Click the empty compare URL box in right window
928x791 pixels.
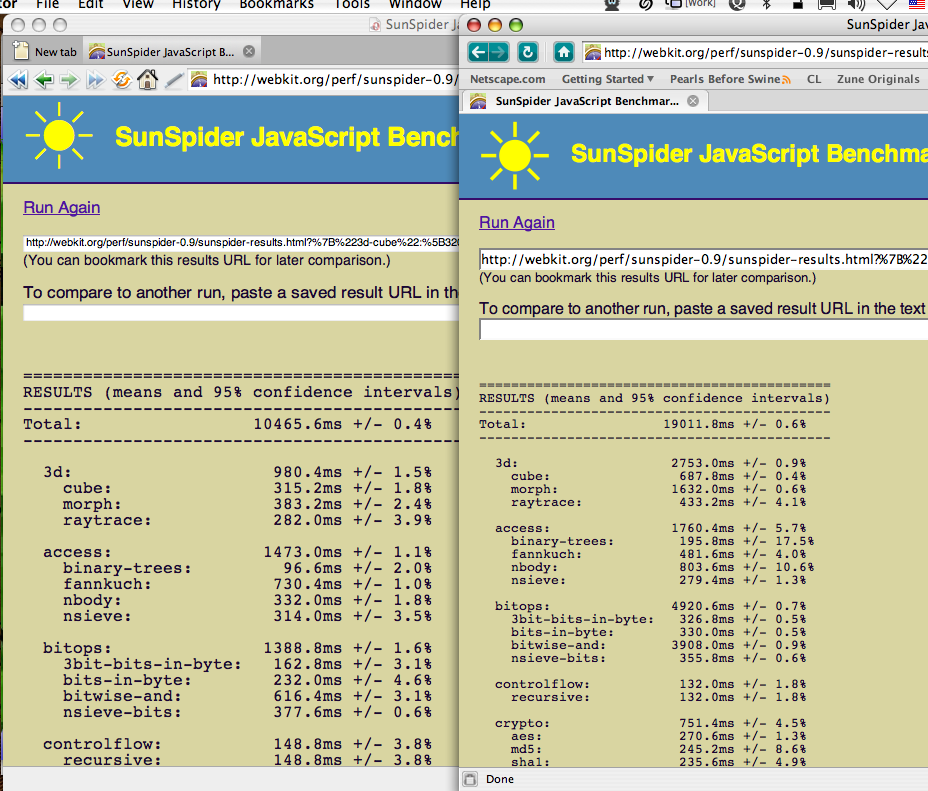[x=703, y=330]
